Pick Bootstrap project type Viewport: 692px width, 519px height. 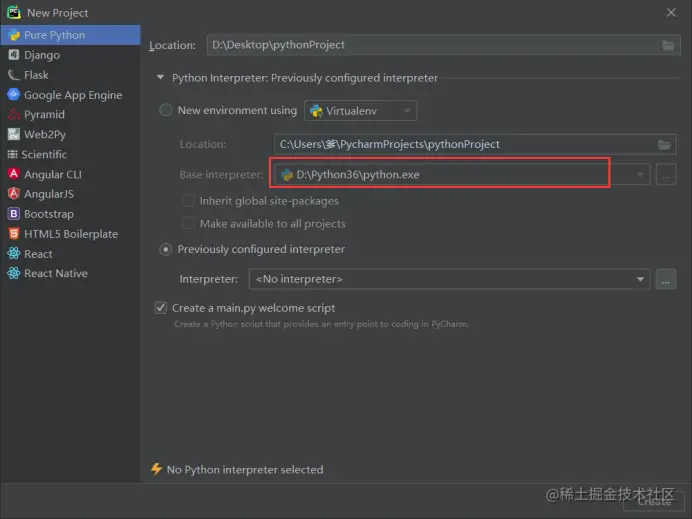[70, 214]
